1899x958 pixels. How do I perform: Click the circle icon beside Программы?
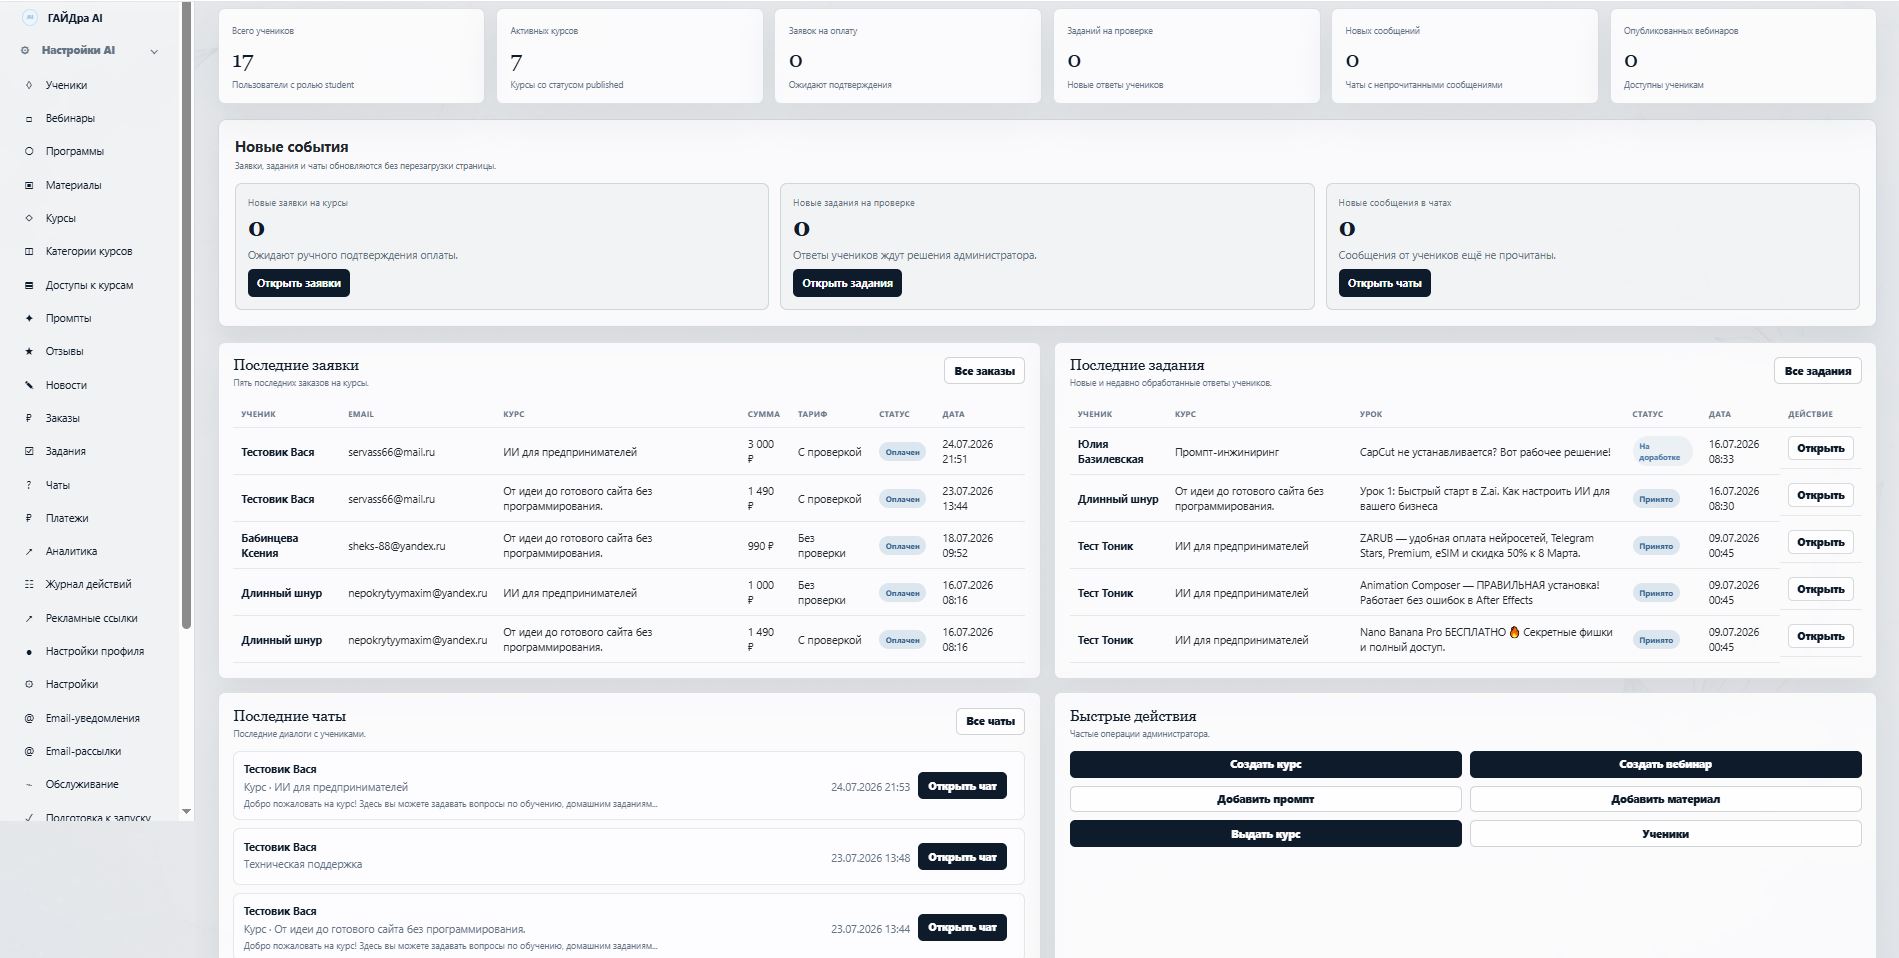(x=29, y=151)
